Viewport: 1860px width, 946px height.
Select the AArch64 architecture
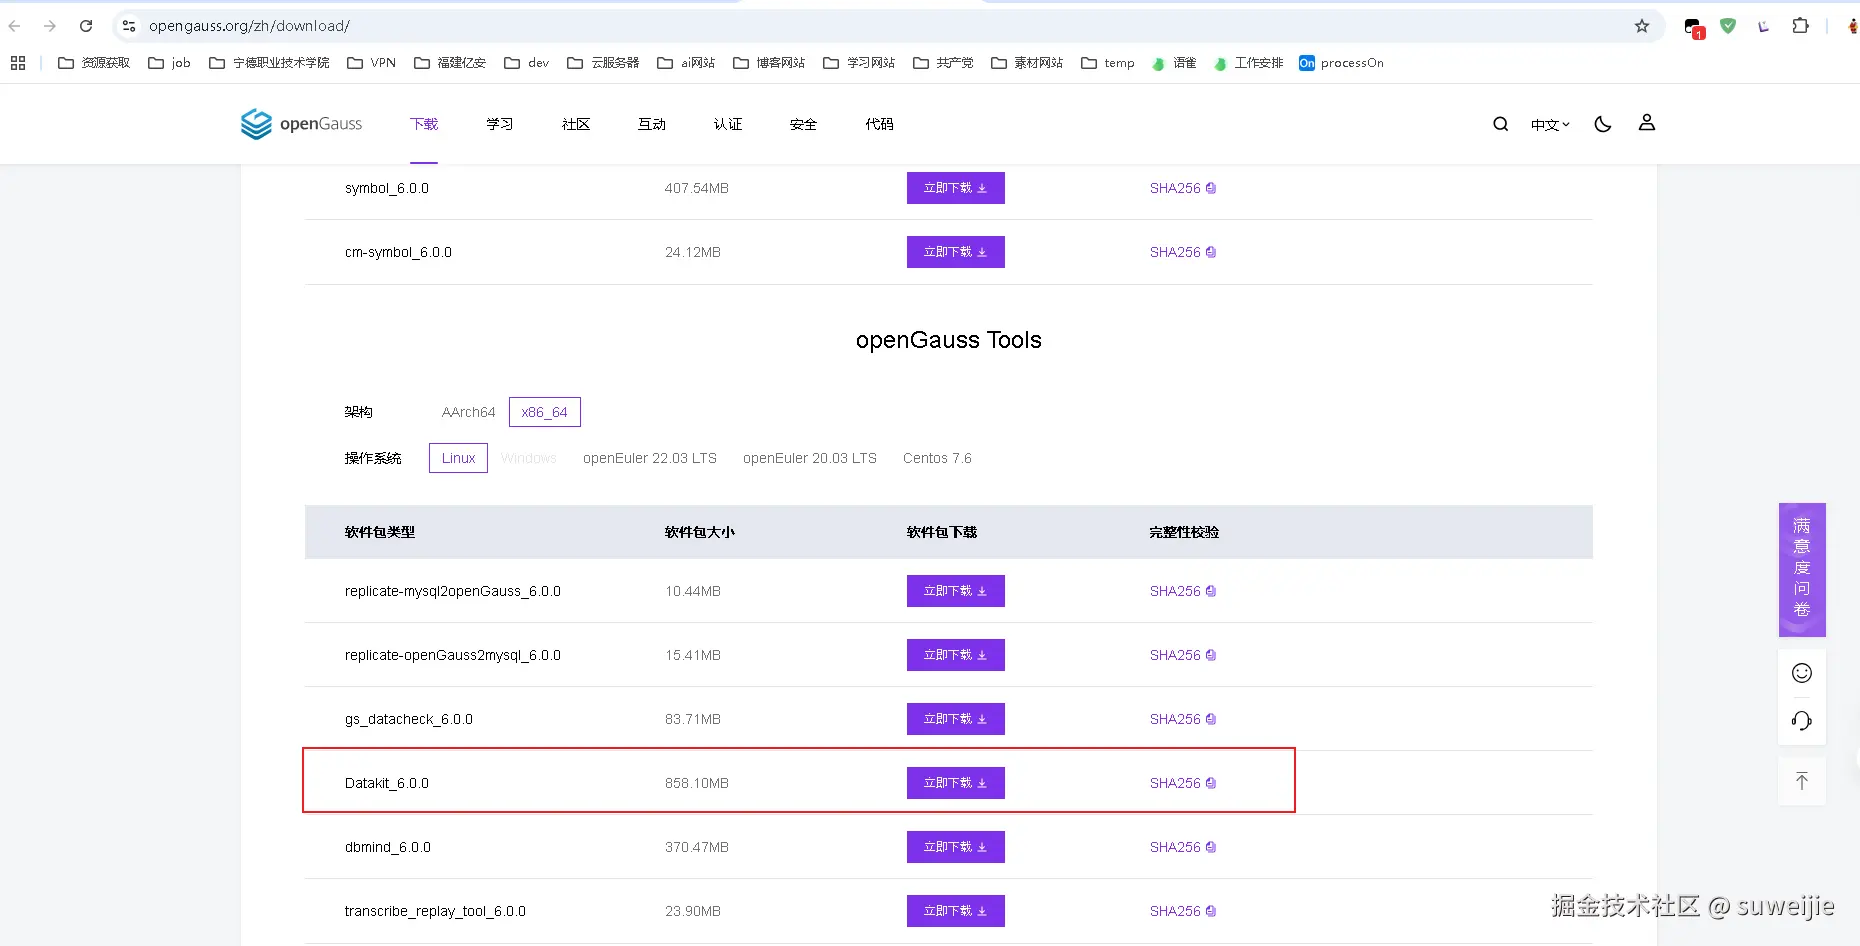468,412
